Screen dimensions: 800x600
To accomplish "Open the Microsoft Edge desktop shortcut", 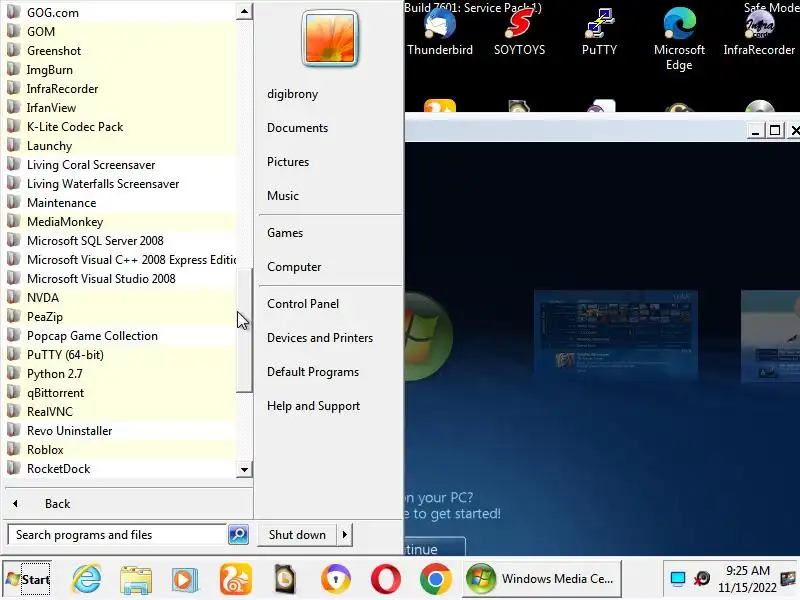I will [x=679, y=40].
